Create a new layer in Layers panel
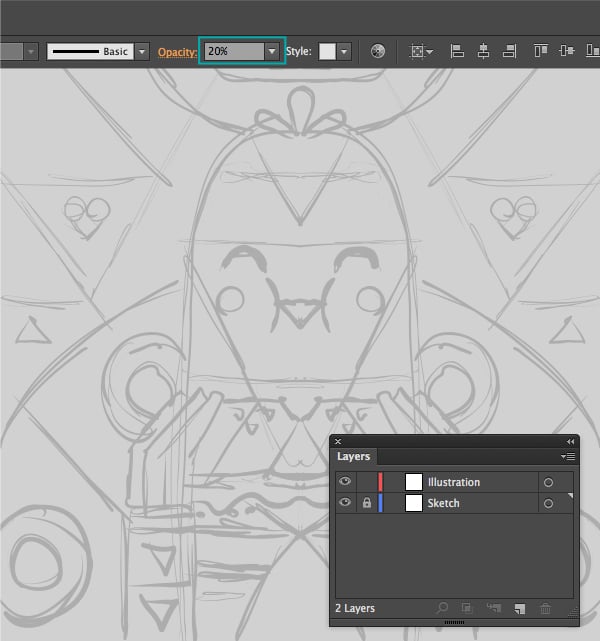The image size is (600, 641). tap(519, 608)
